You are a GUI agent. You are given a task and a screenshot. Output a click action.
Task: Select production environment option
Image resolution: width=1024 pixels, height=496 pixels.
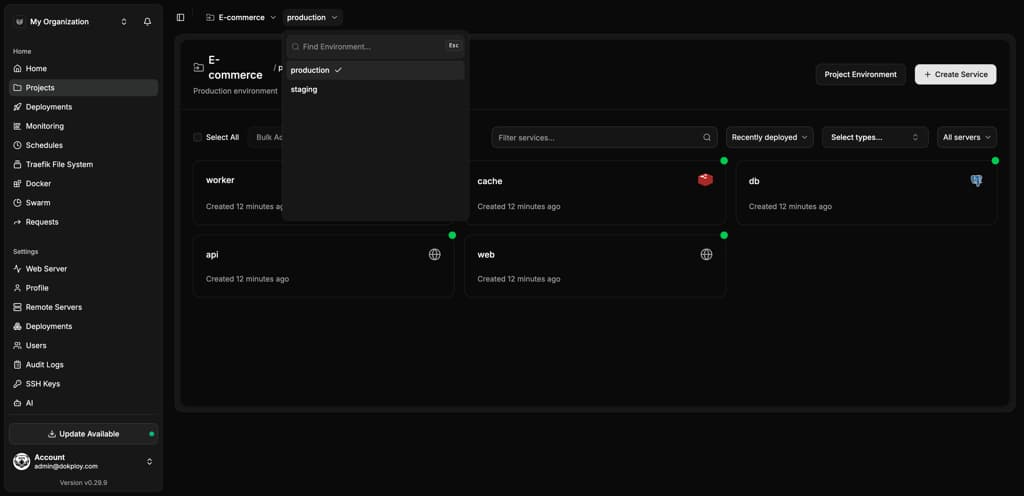coord(376,70)
